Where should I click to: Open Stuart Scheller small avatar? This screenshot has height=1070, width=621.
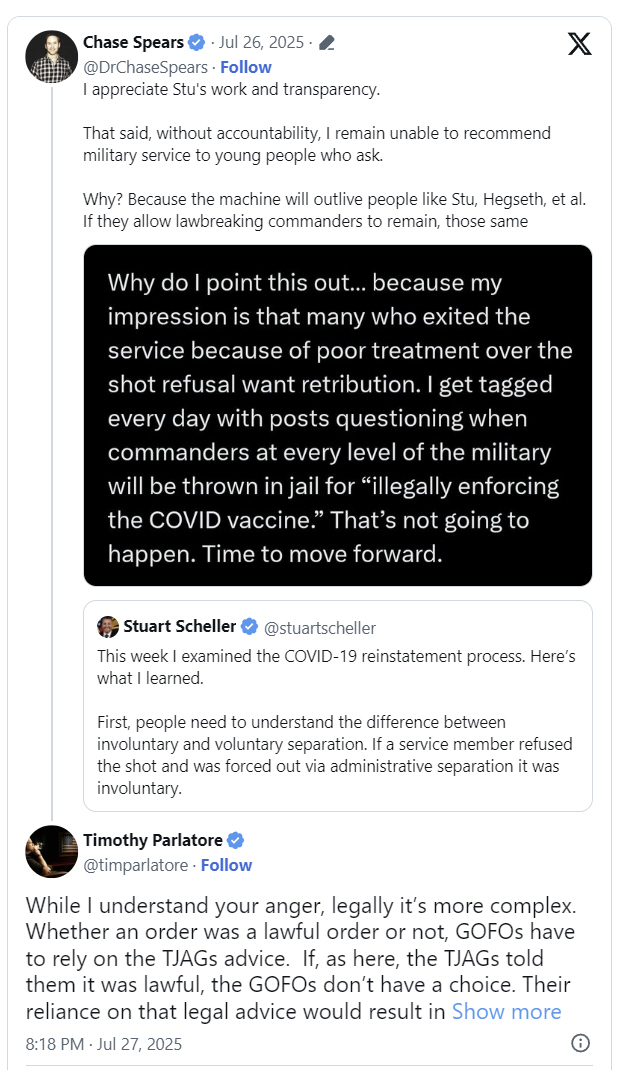coord(108,626)
